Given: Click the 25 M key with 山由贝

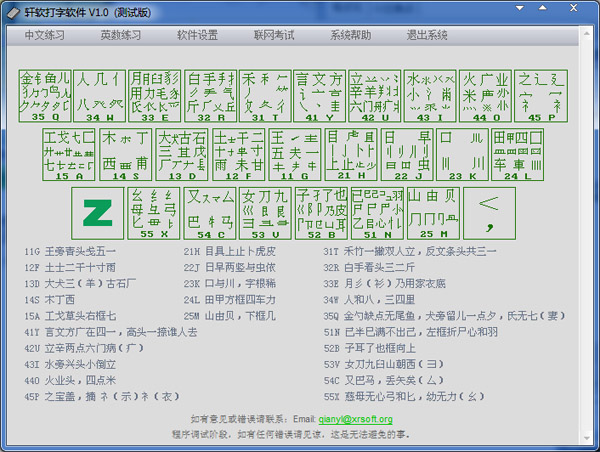Looking at the screenshot, I should pos(430,212).
